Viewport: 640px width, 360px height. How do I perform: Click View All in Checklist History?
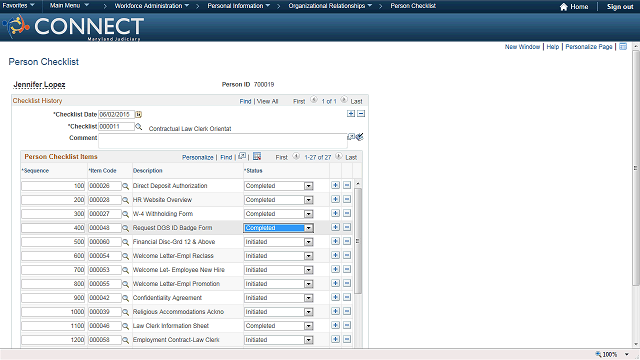point(267,101)
